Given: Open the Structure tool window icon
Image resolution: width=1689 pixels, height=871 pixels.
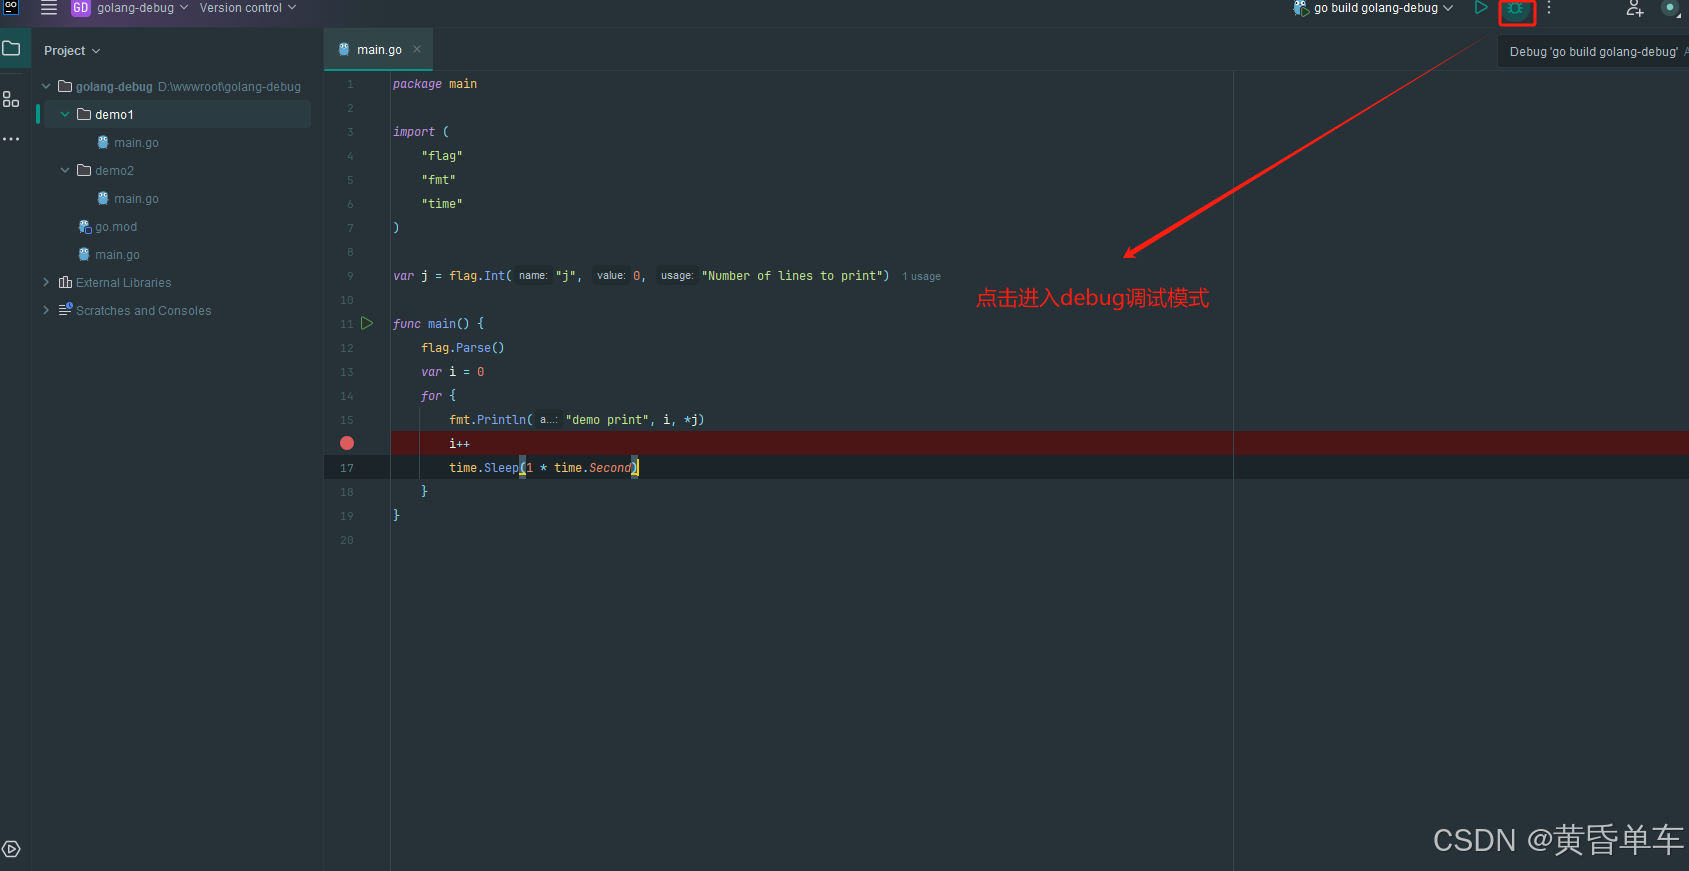Looking at the screenshot, I should click(11, 99).
